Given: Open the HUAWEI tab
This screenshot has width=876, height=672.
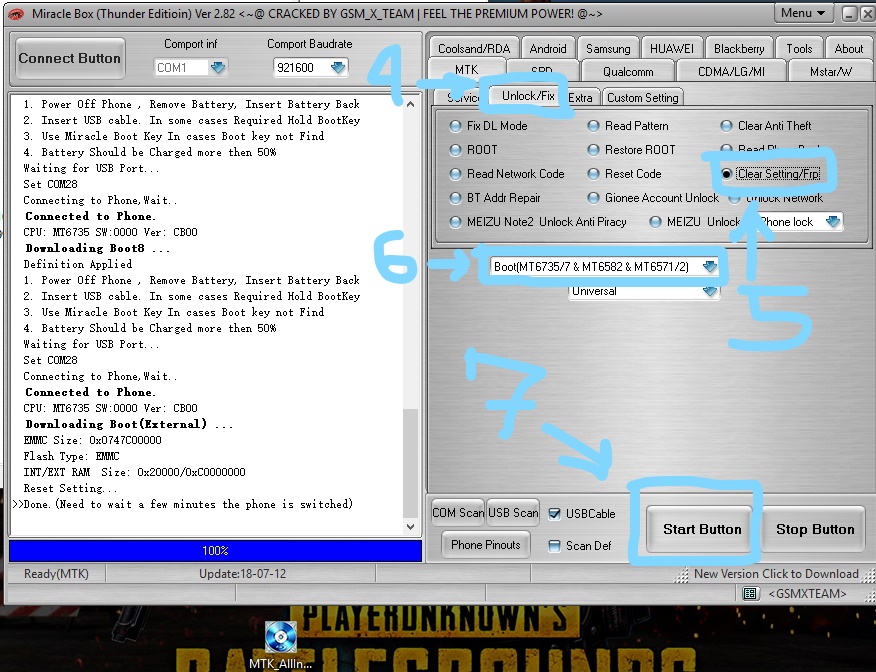Looking at the screenshot, I should 672,49.
